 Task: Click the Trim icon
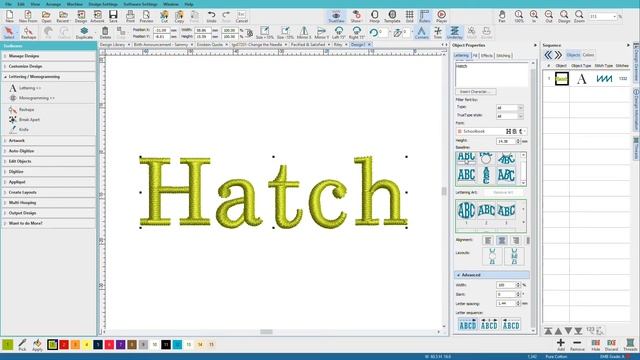tap(438, 32)
